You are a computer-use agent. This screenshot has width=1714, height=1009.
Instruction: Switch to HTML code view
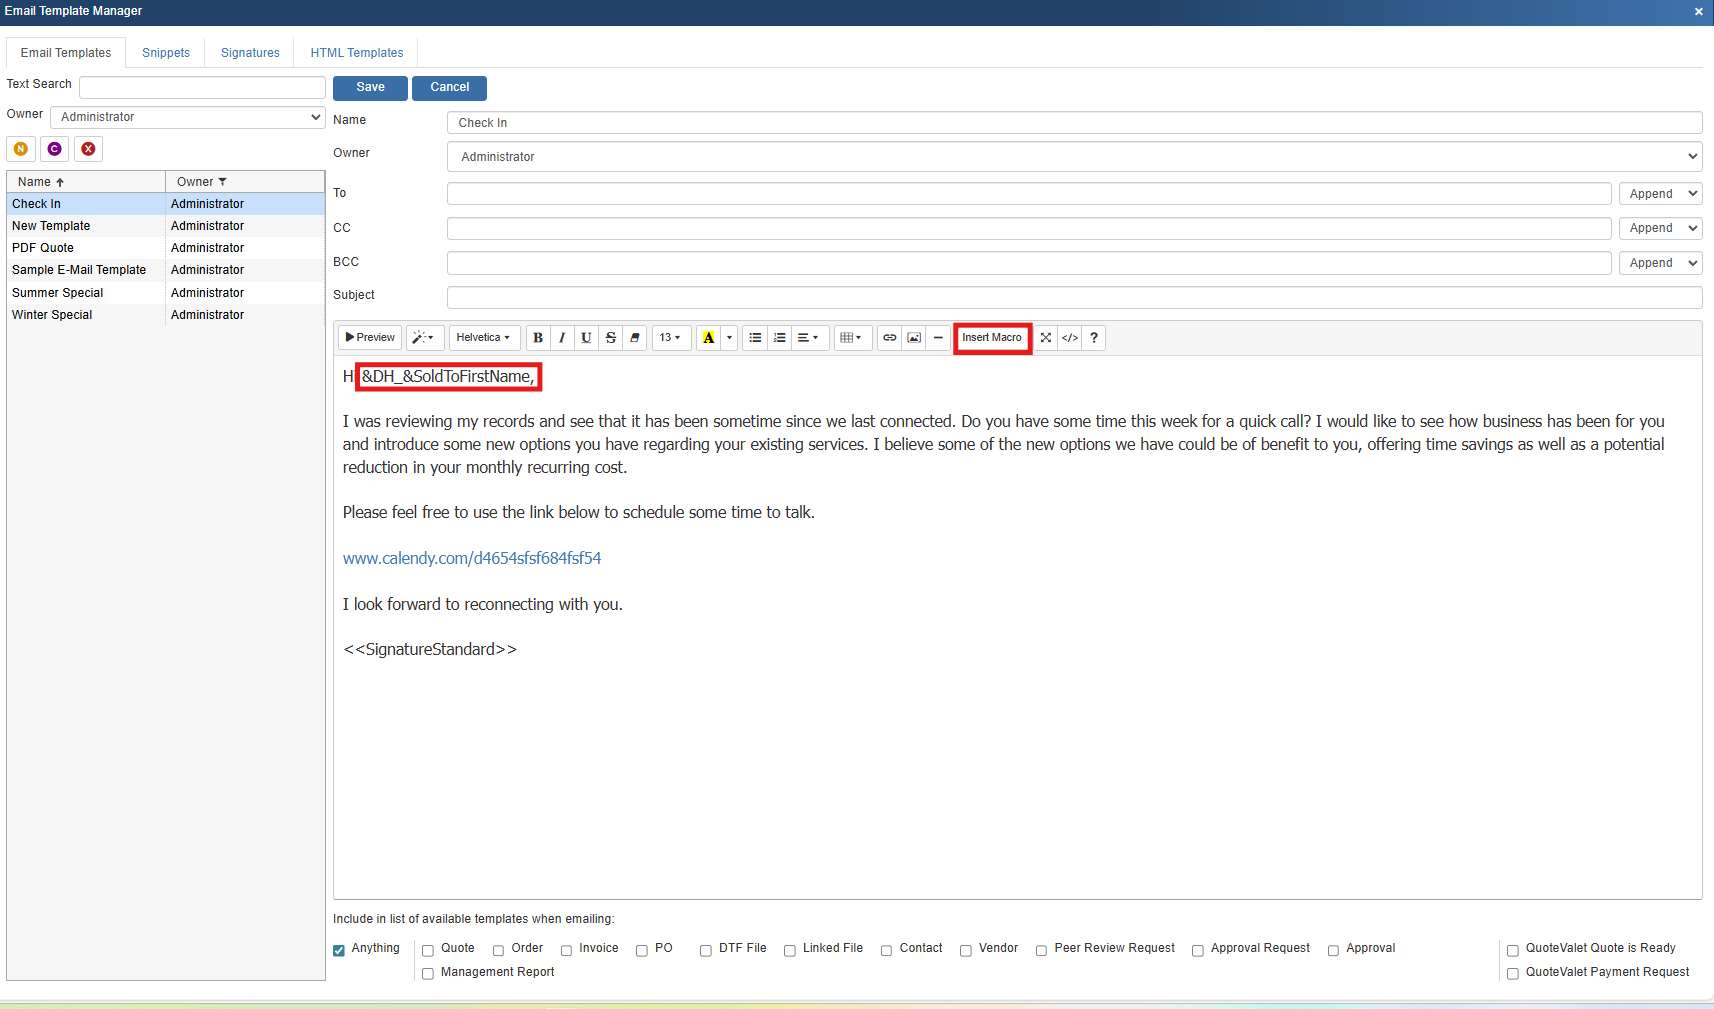point(1070,338)
